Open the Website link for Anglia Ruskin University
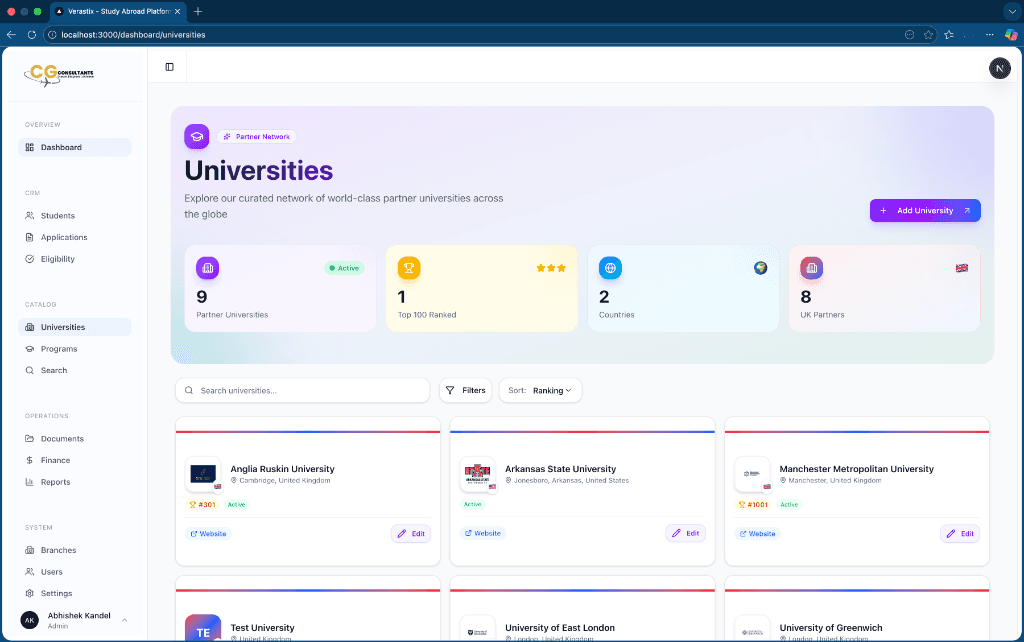Screen dimensions: 1024x642 [207, 533]
